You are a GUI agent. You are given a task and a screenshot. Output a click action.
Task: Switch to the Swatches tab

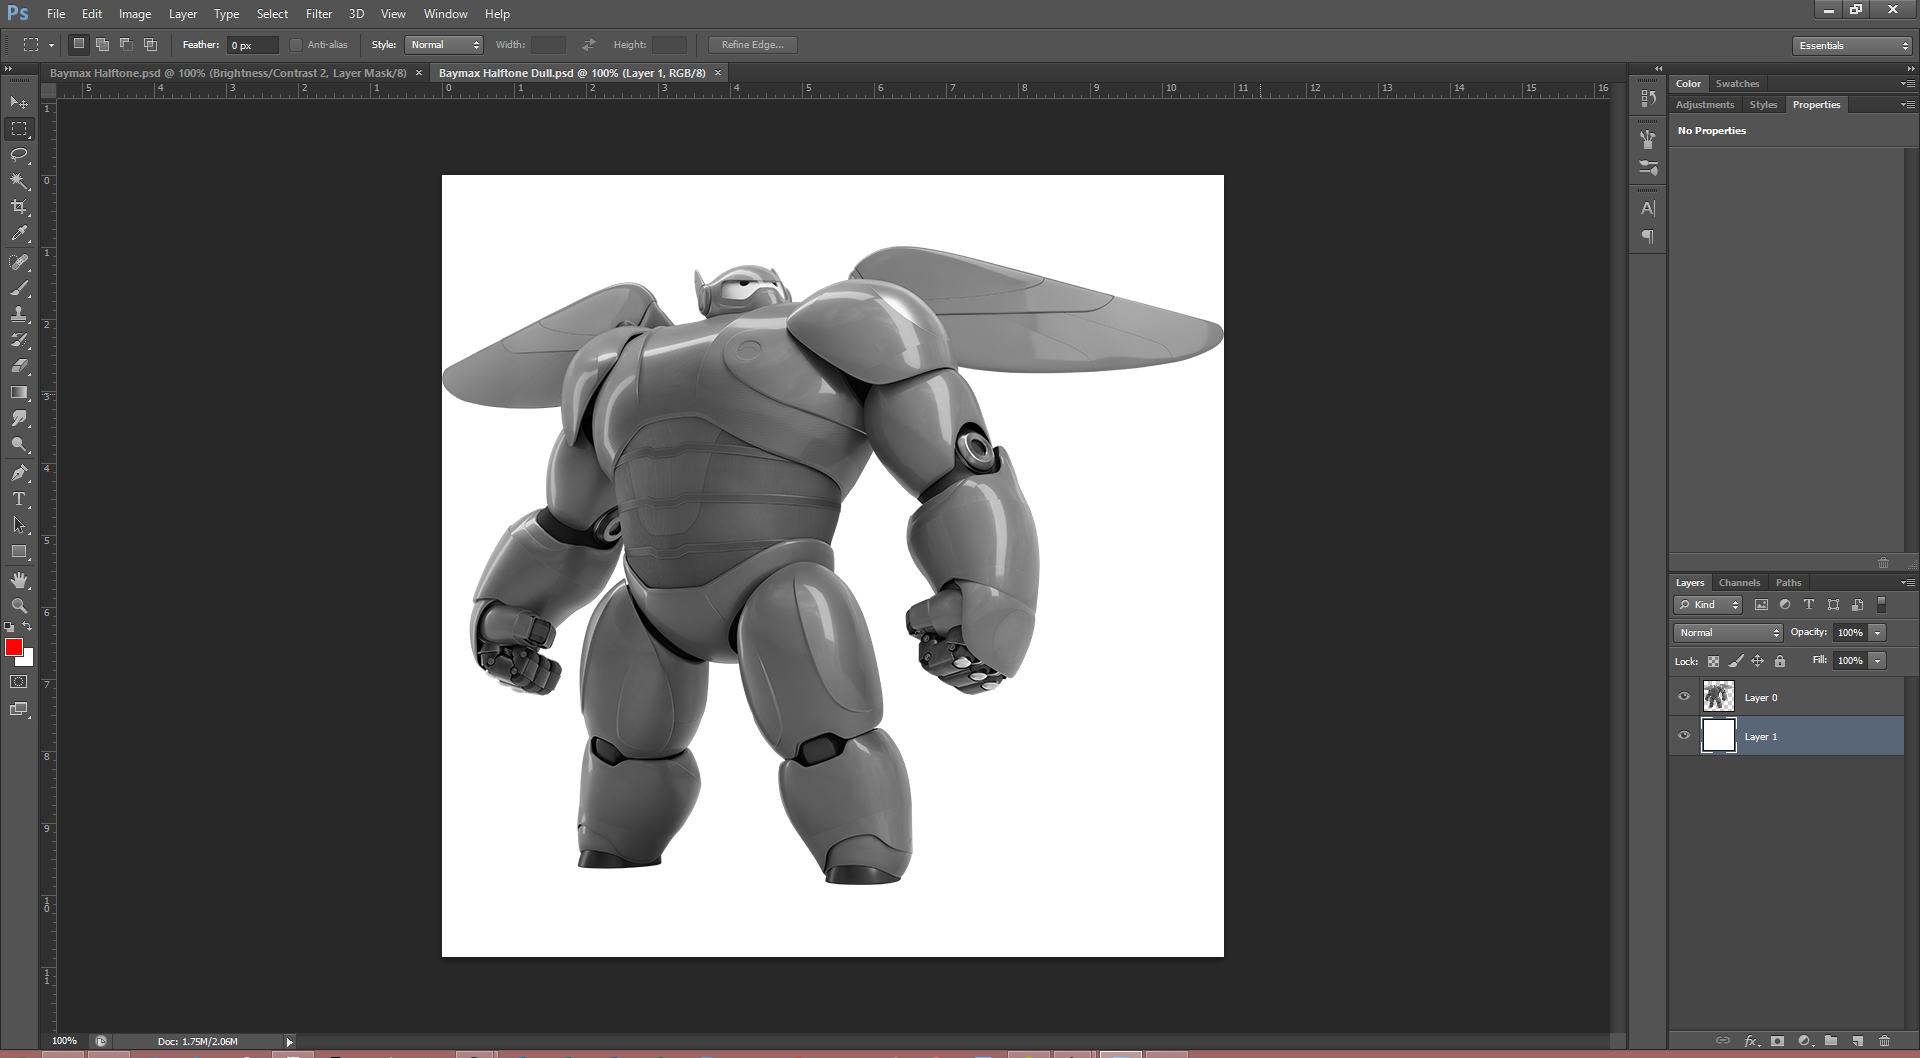(x=1737, y=83)
